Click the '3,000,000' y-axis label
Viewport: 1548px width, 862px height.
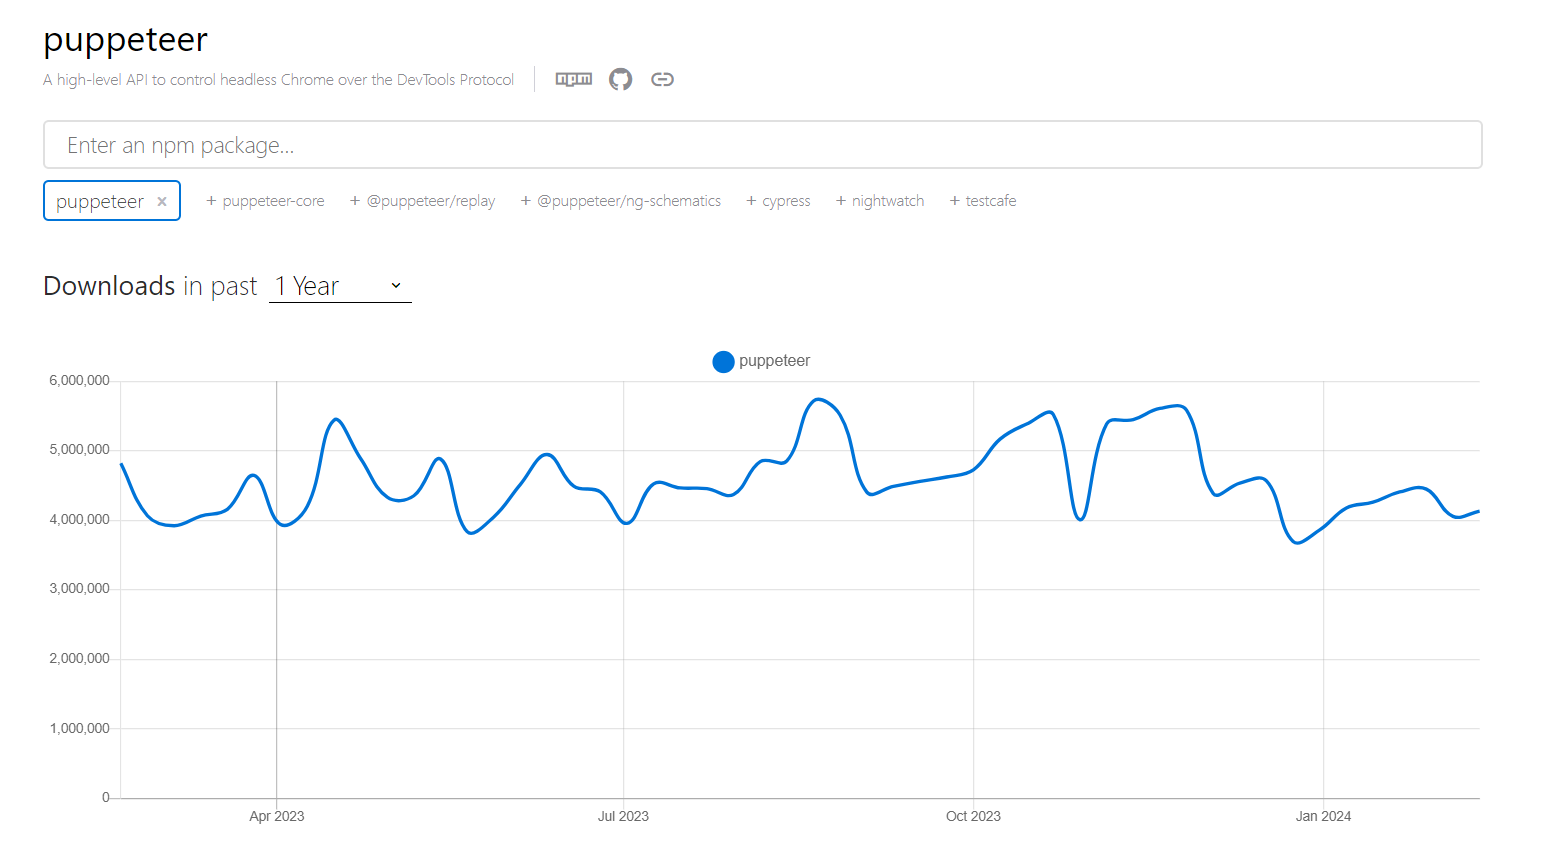[79, 589]
